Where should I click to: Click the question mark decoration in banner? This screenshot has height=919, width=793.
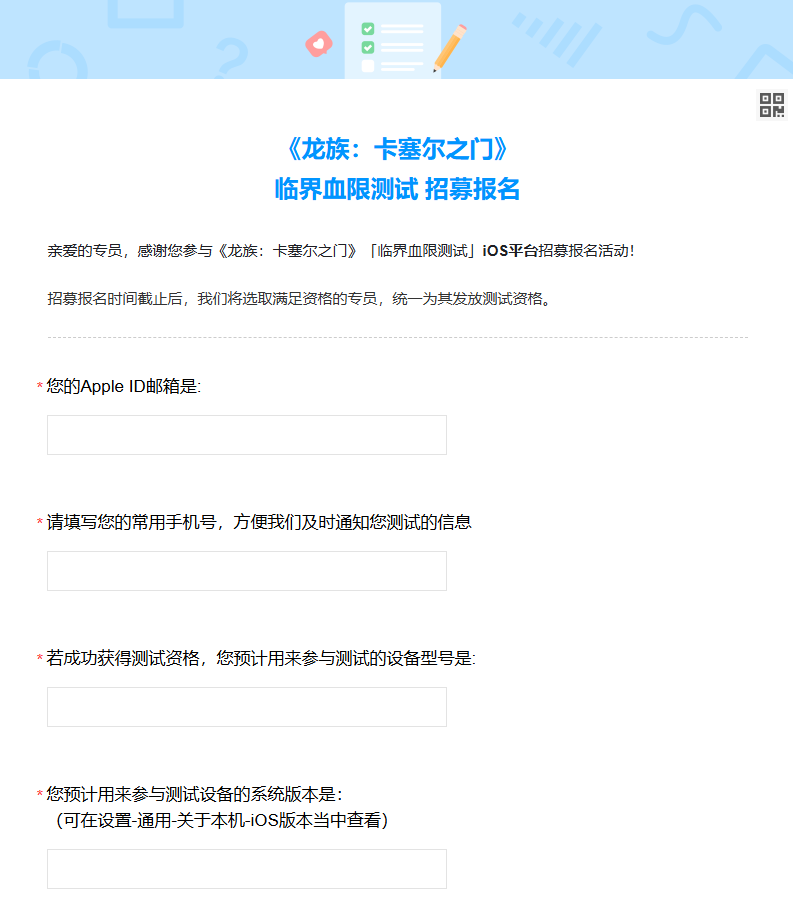pos(231,57)
